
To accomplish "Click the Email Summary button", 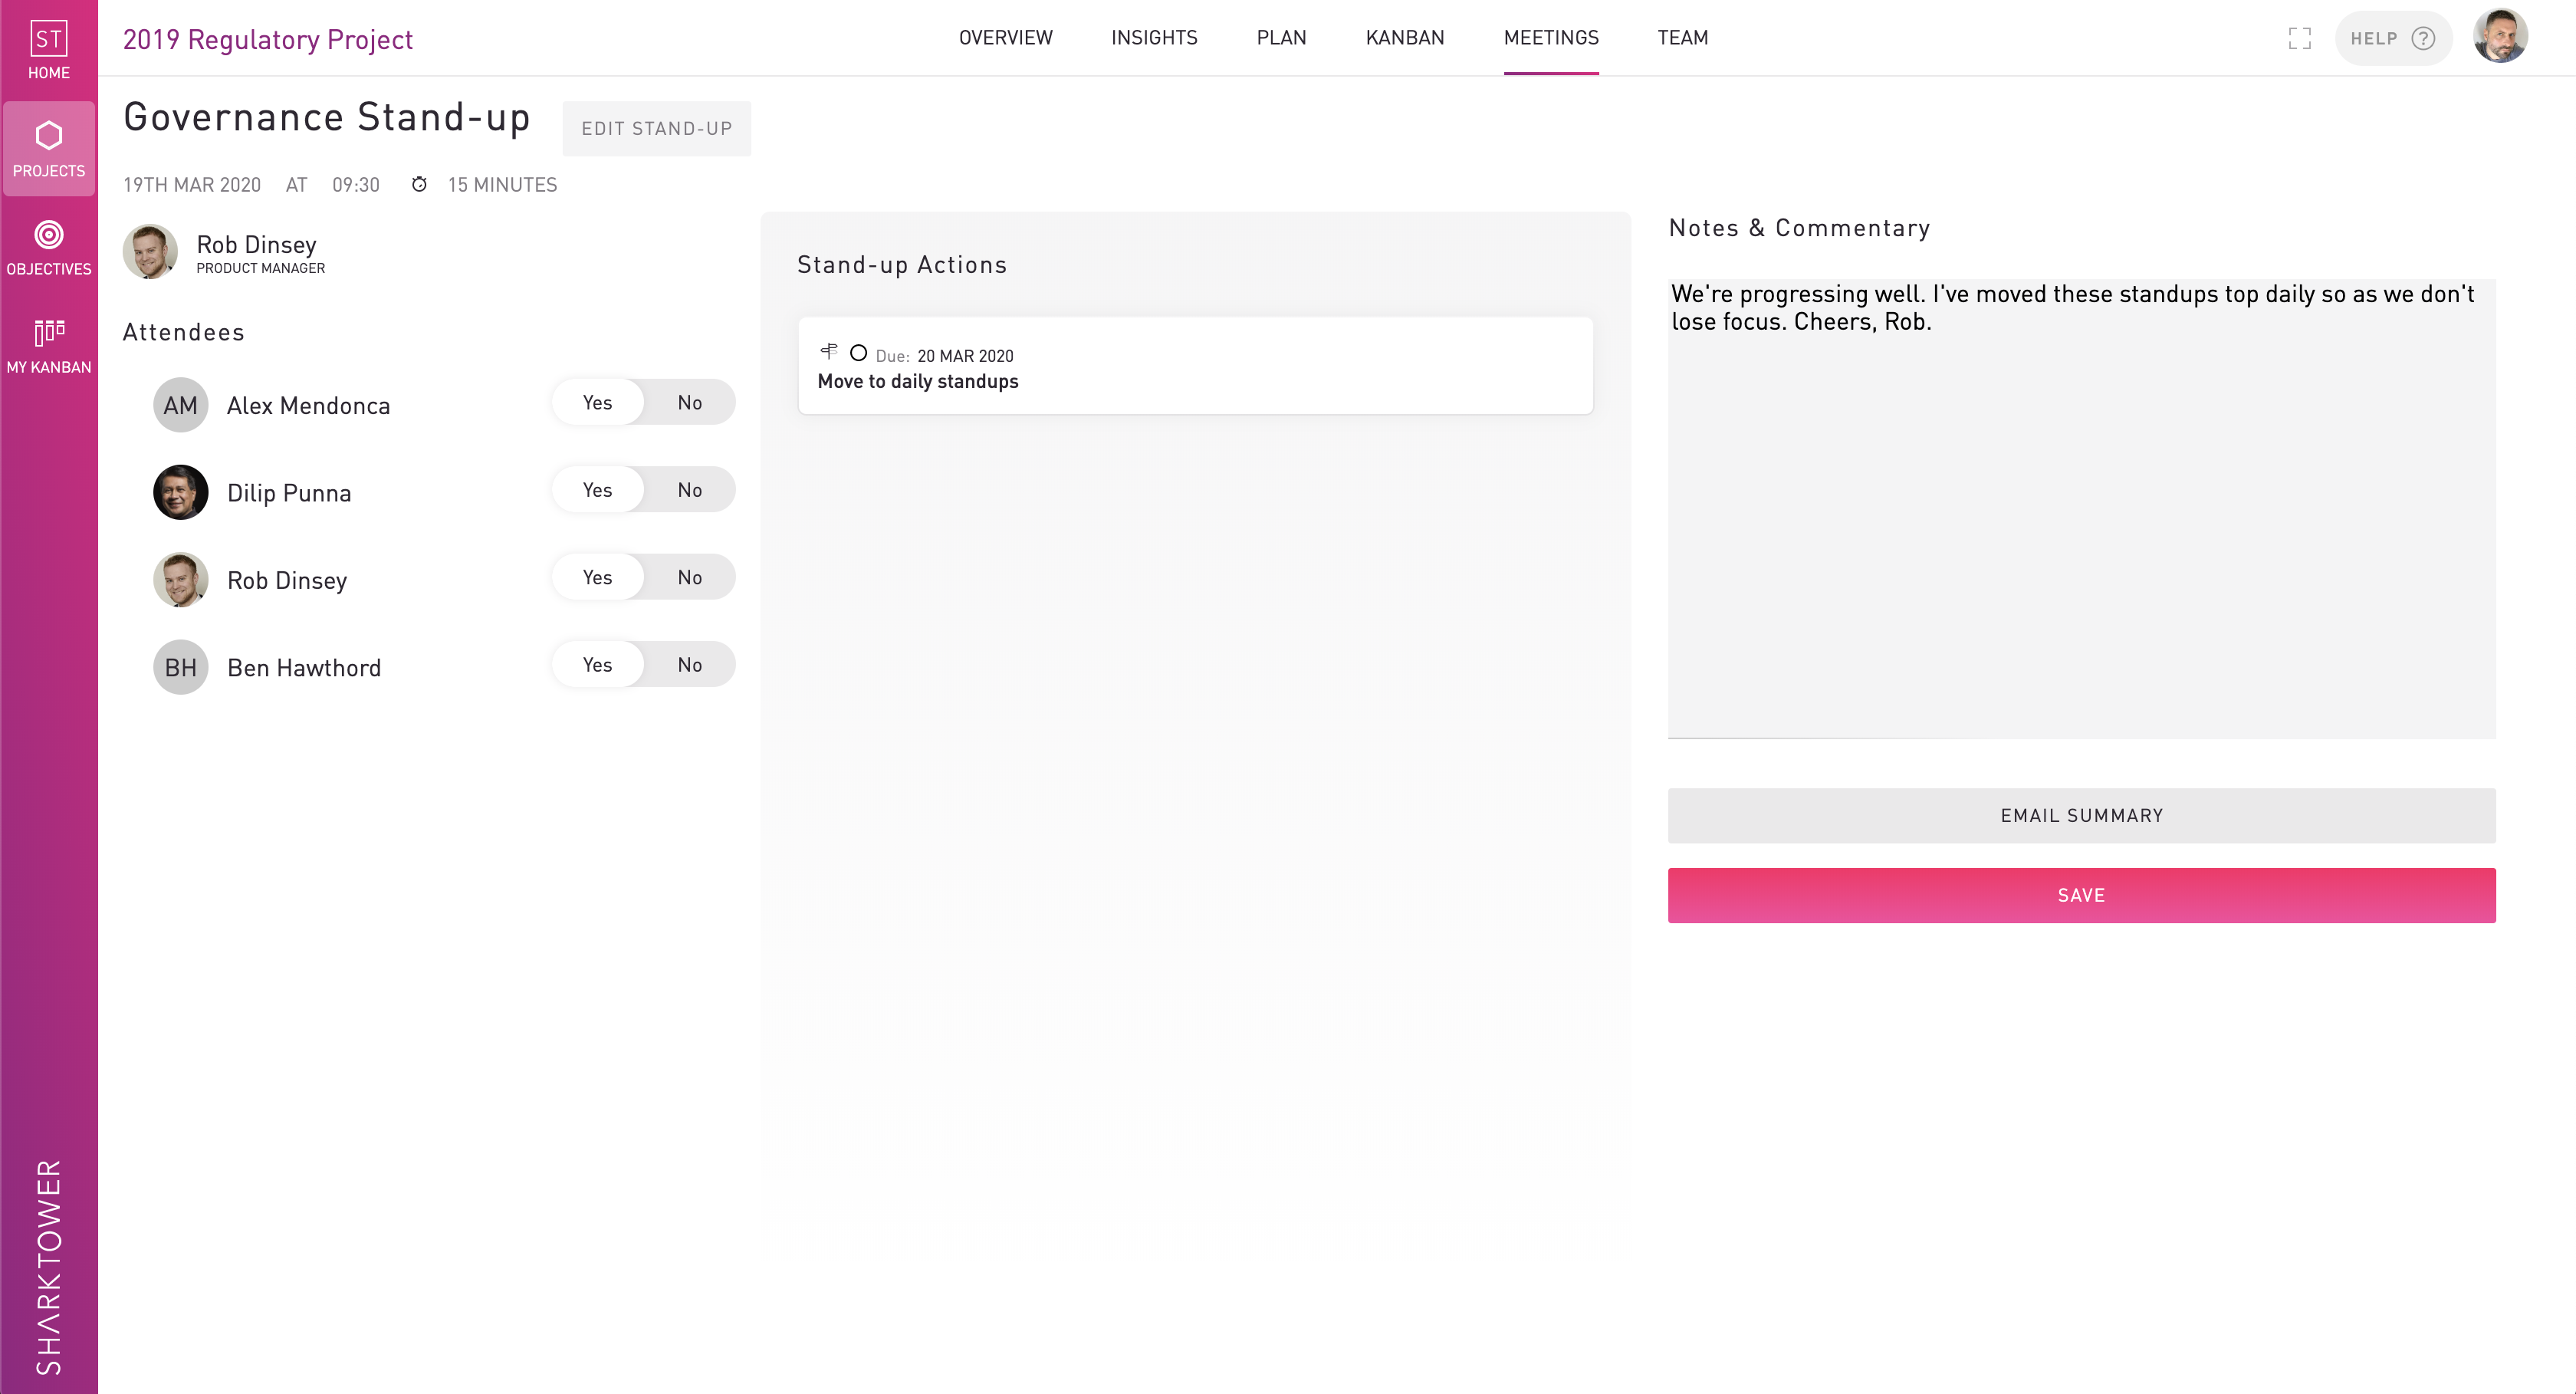I will pyautogui.click(x=2081, y=816).
